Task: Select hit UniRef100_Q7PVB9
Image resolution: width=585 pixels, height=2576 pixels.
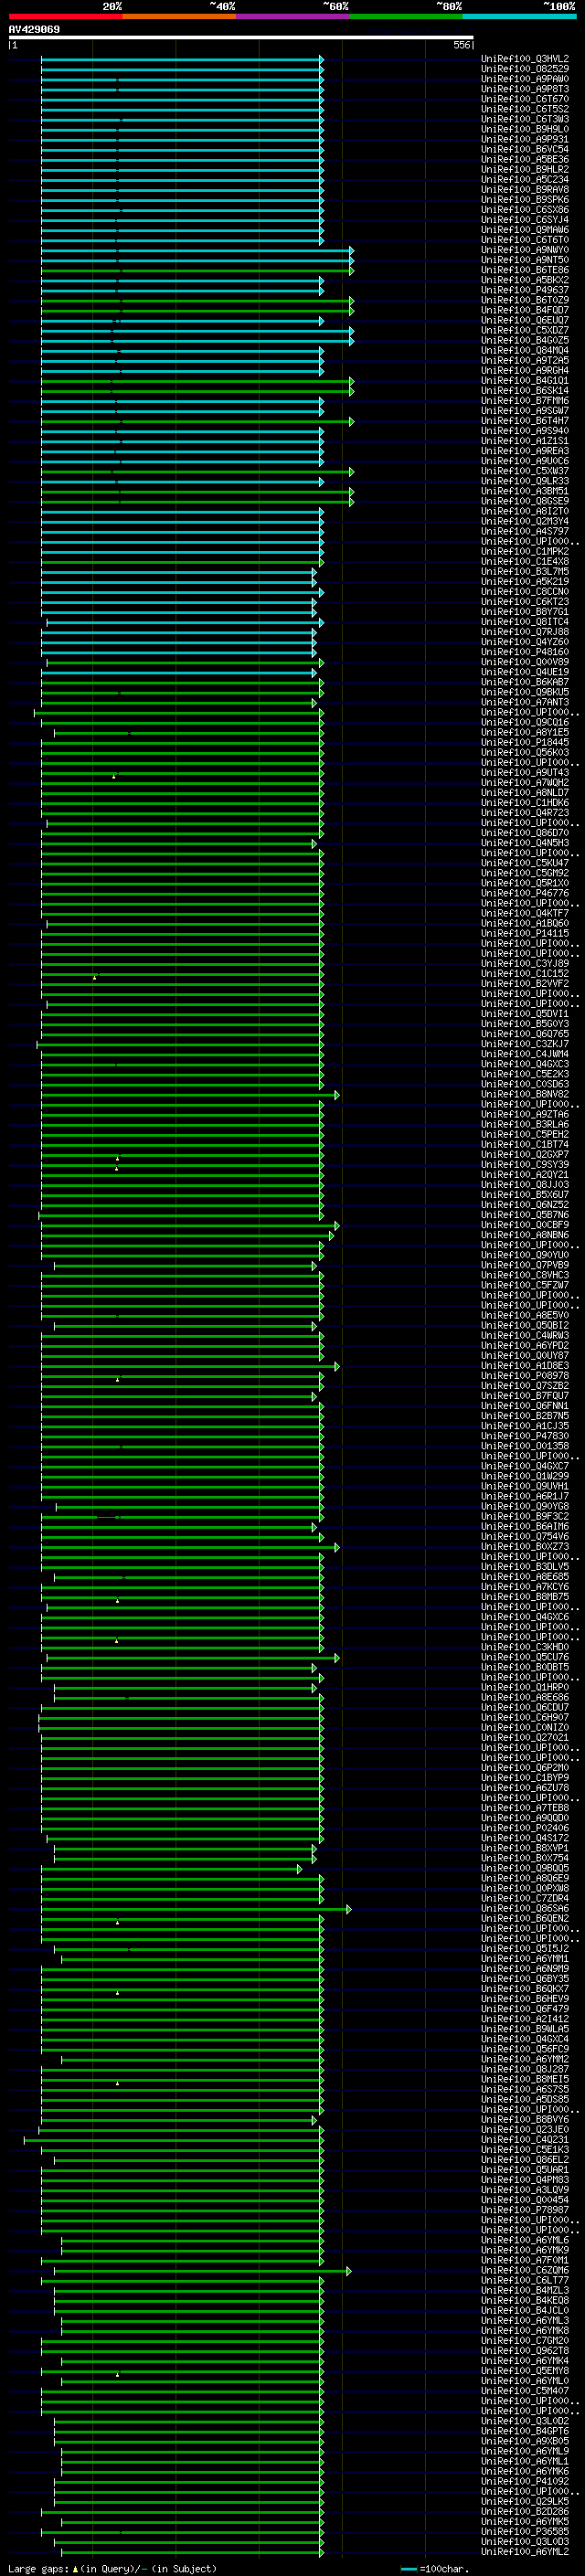Action: pos(525,1265)
